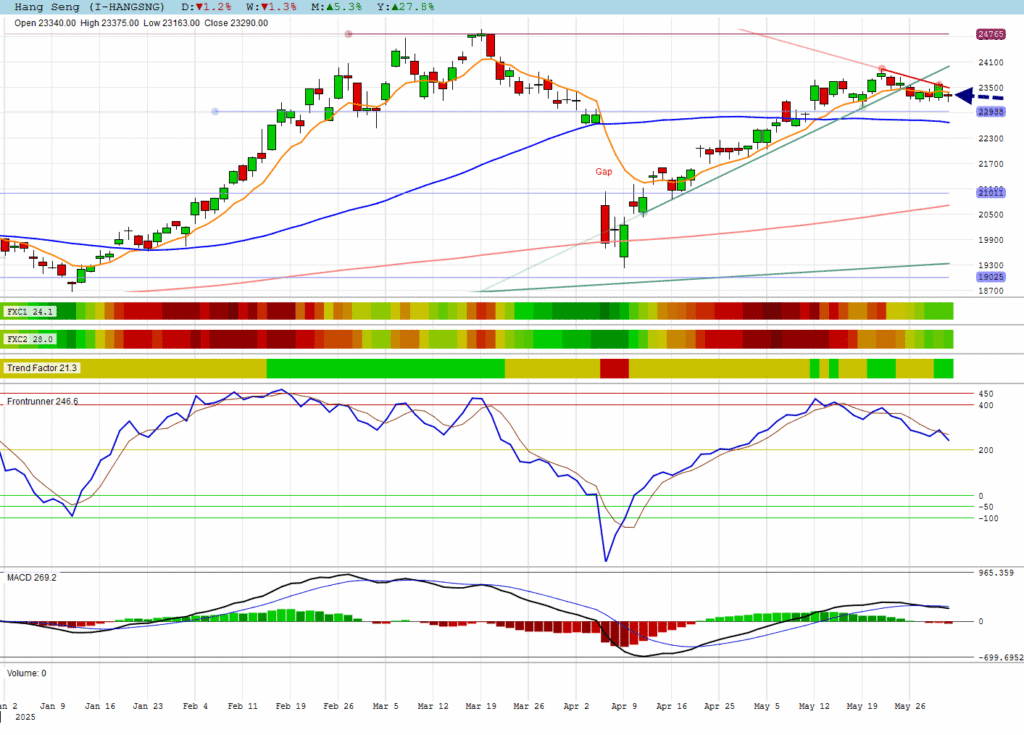This screenshot has height=735, width=1024.
Task: Click the 18700 price axis label
Action: [991, 291]
